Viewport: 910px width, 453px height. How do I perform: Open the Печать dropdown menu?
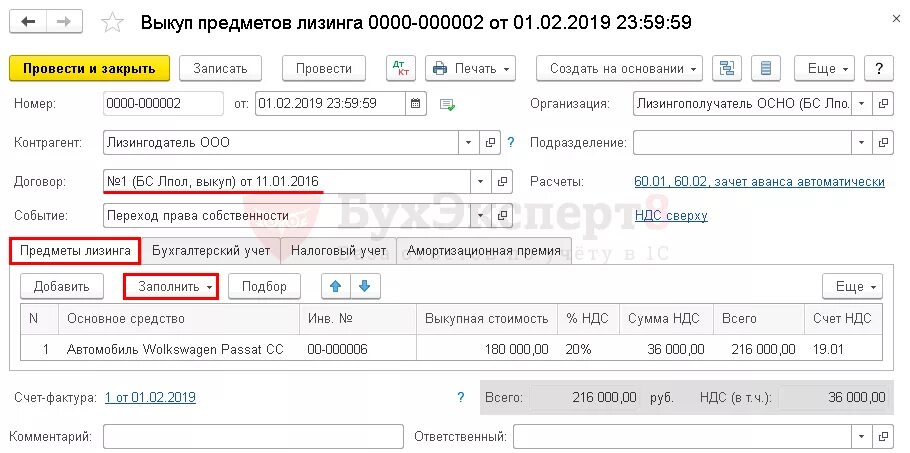(471, 68)
